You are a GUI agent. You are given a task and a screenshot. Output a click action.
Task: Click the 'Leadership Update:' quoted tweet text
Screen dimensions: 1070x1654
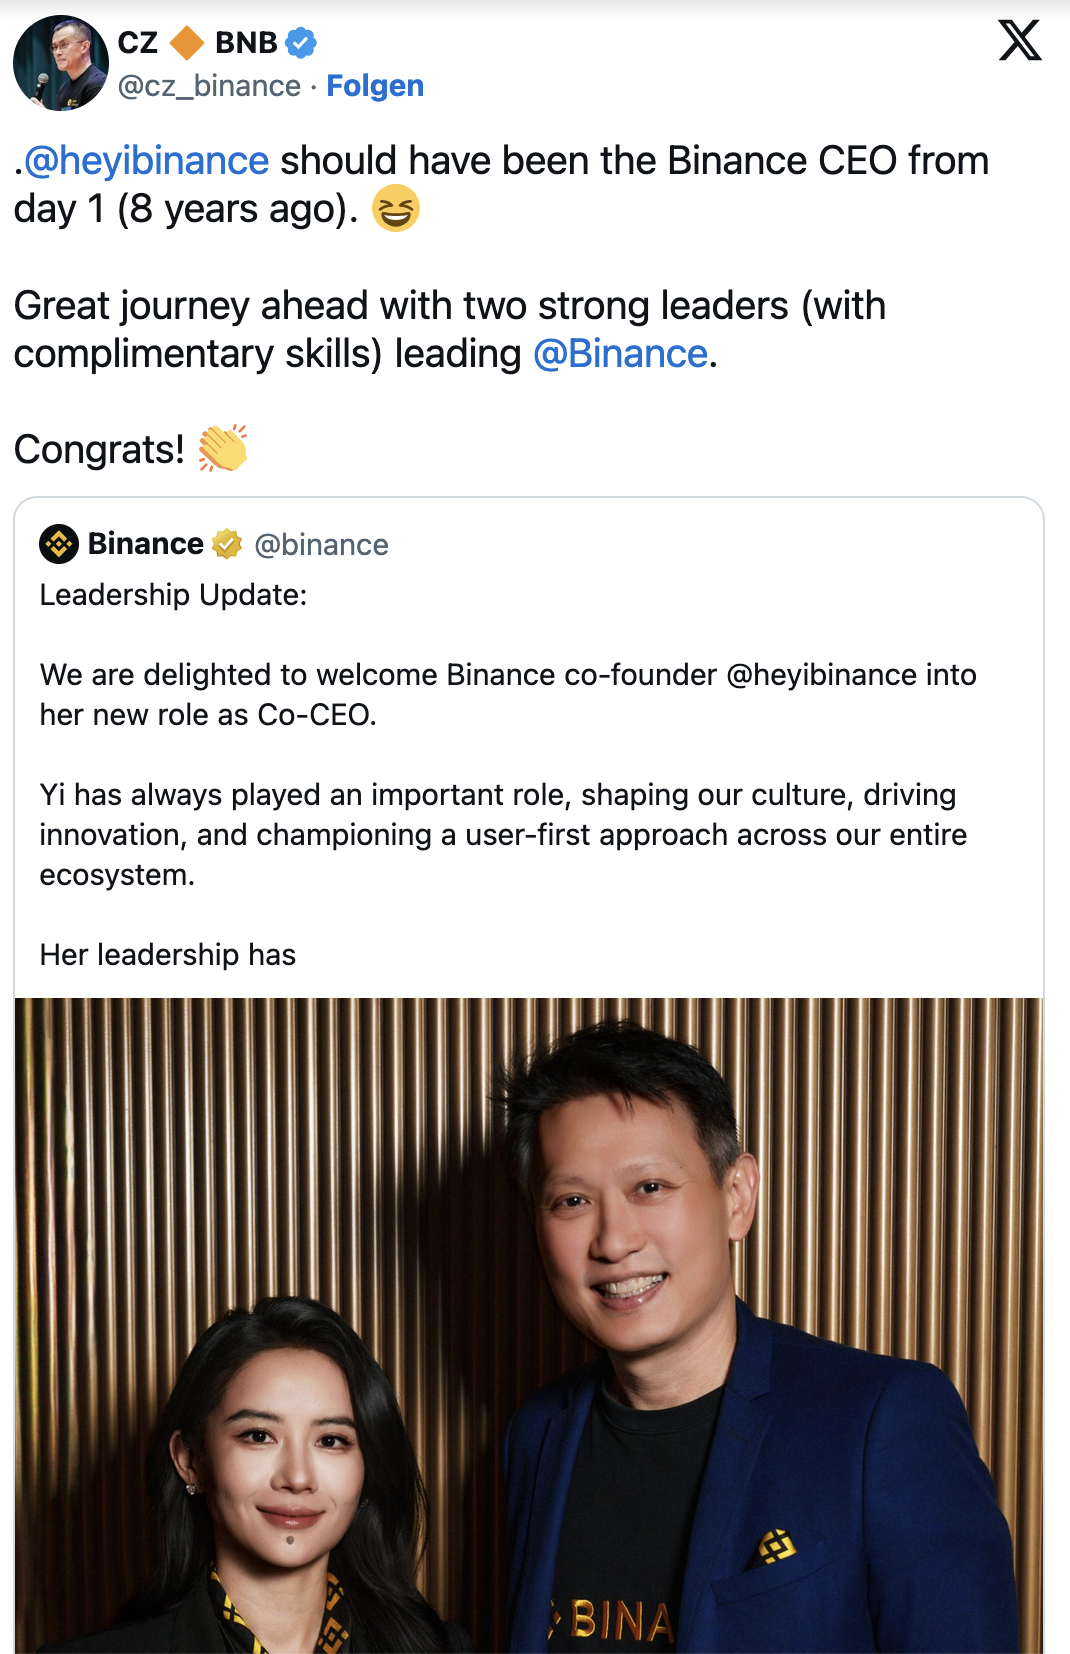173,595
